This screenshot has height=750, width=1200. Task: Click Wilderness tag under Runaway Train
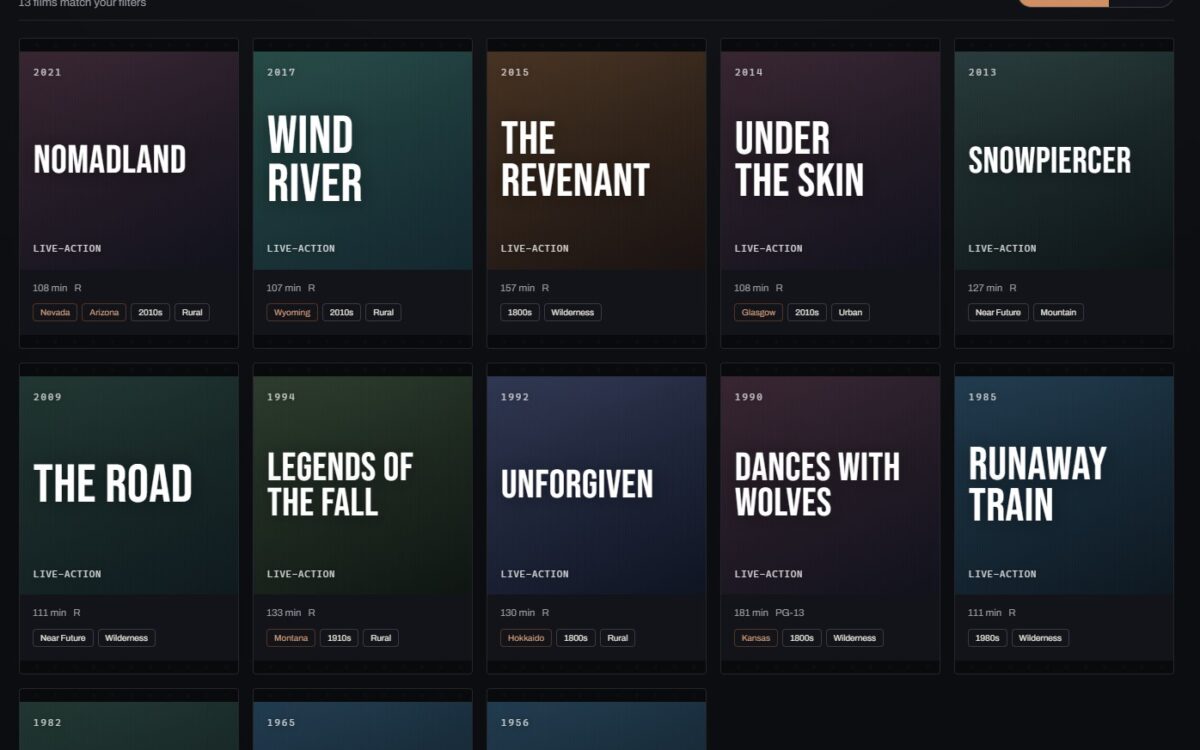[1040, 638]
